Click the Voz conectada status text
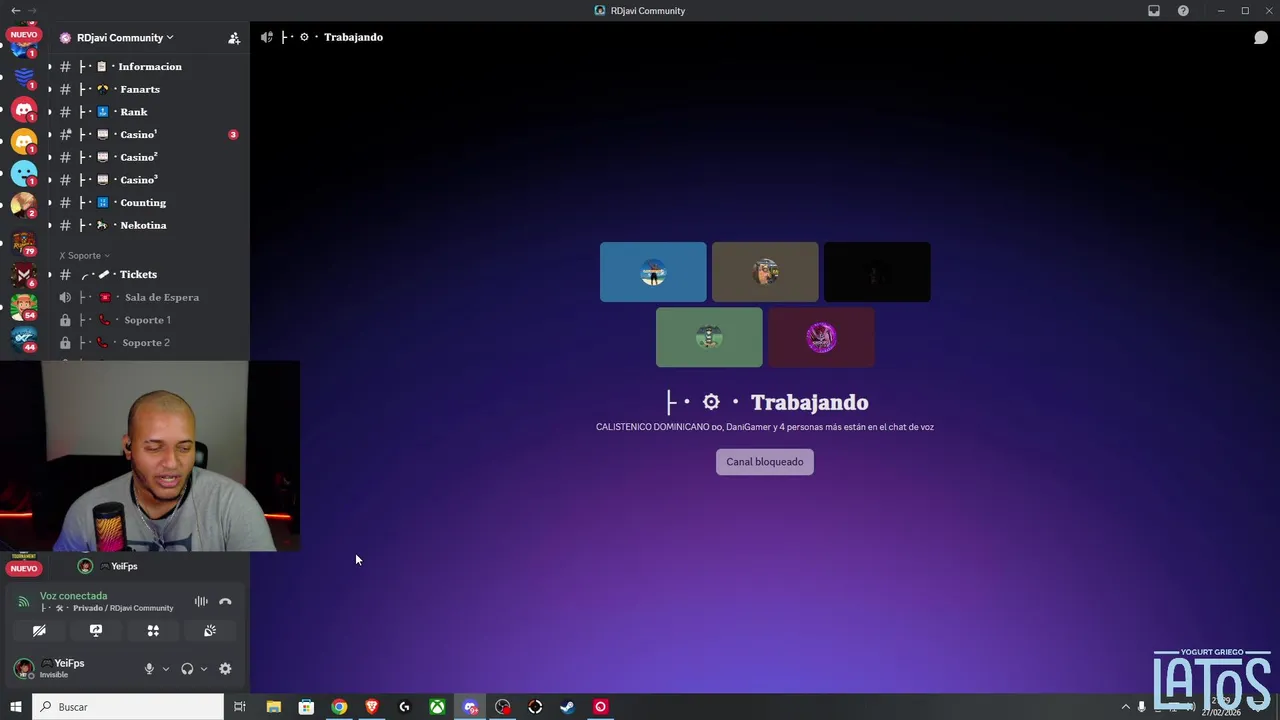This screenshot has height=720, width=1280. pos(73,596)
